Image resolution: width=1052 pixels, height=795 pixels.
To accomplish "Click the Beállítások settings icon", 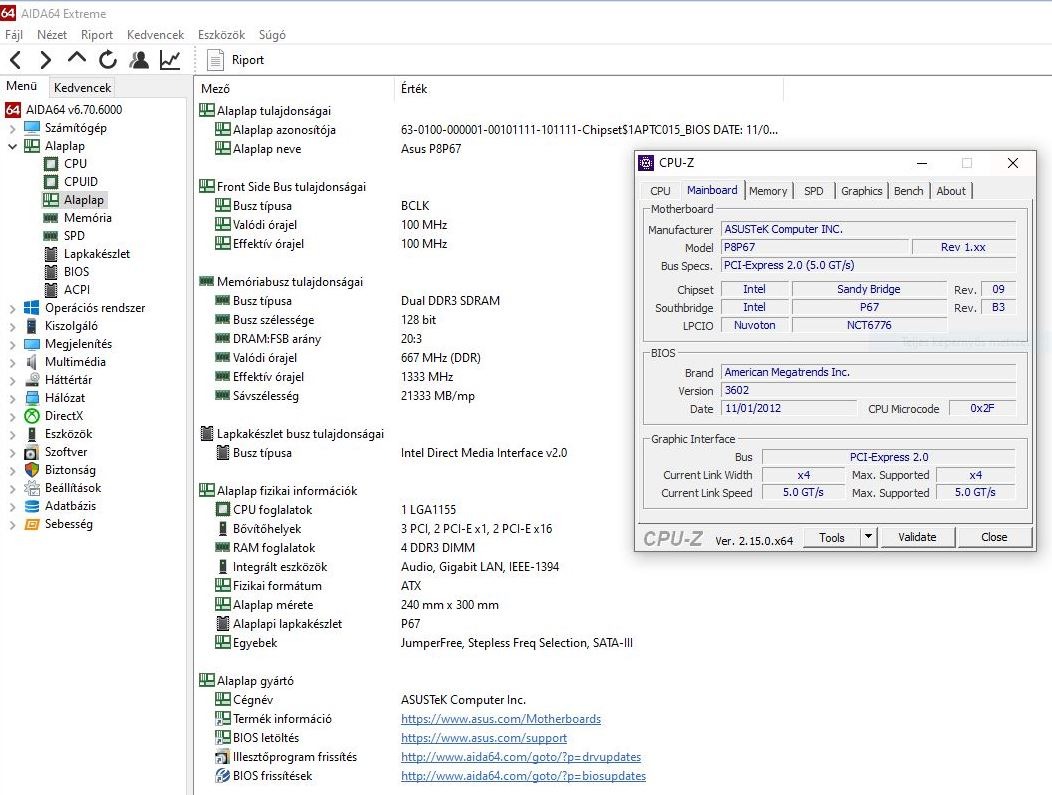I will click(x=32, y=488).
